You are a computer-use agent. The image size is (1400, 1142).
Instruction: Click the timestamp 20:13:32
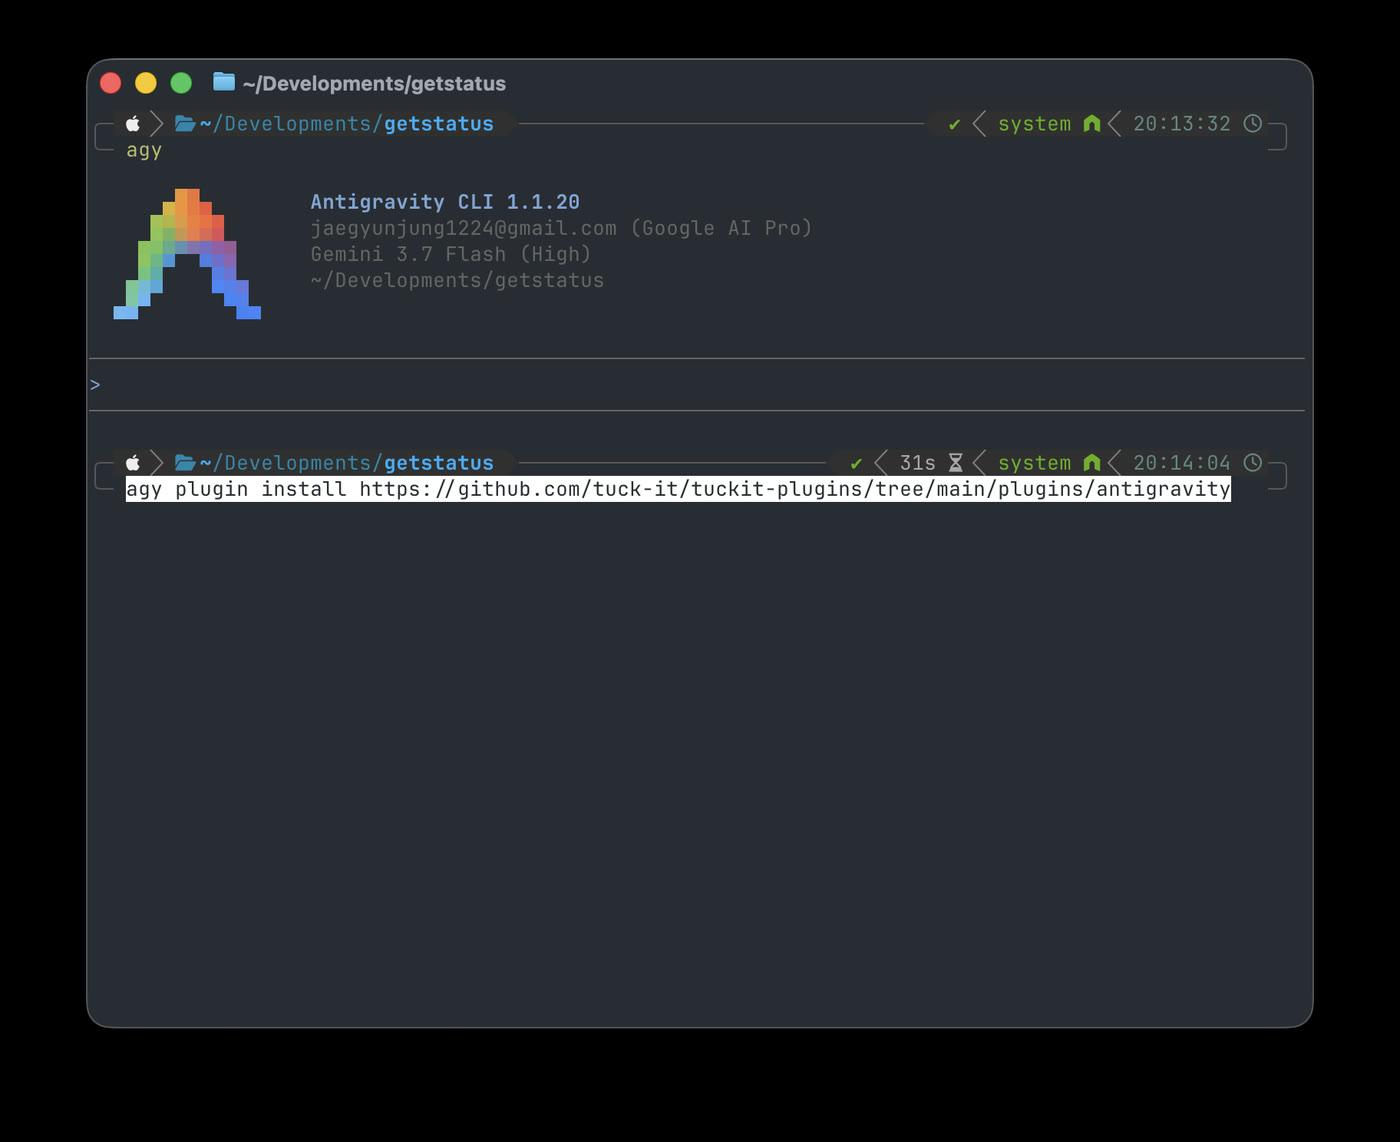(1182, 124)
